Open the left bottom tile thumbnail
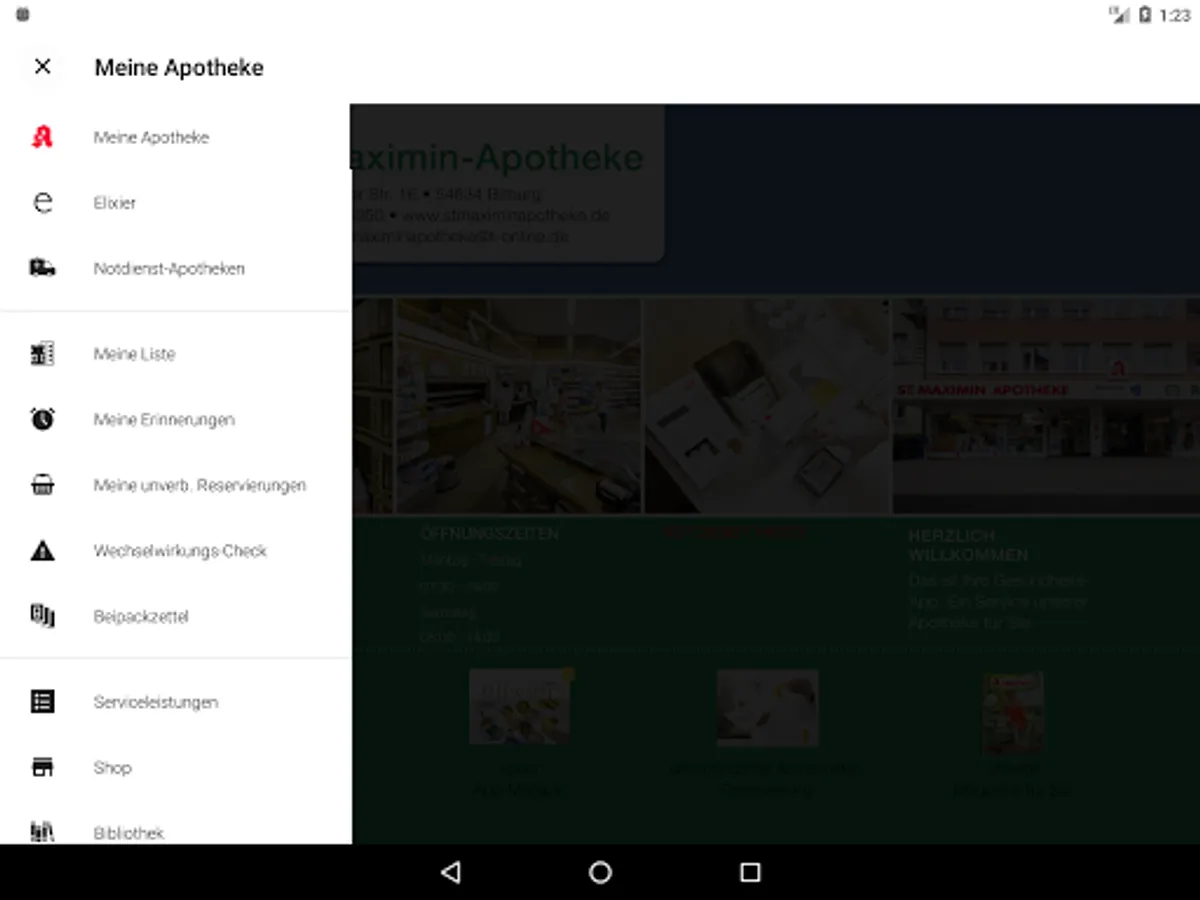Screen dimensions: 1200x900 519,707
